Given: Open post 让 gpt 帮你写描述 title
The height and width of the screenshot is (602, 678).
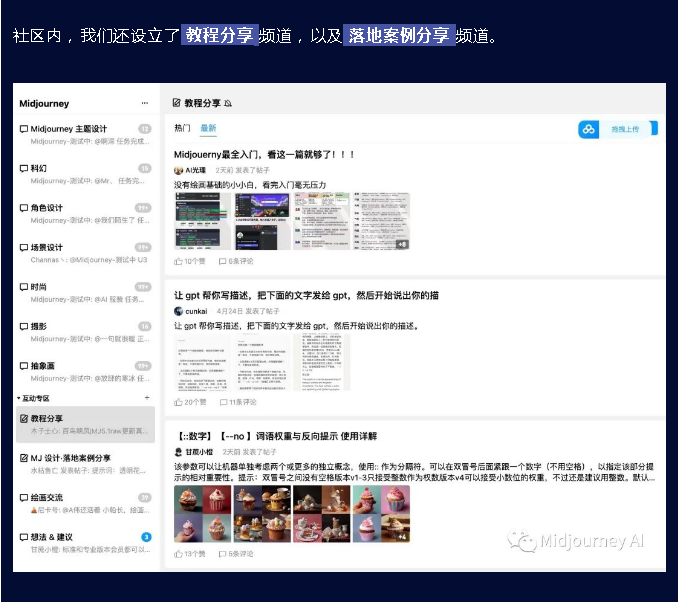Looking at the screenshot, I should click(306, 295).
